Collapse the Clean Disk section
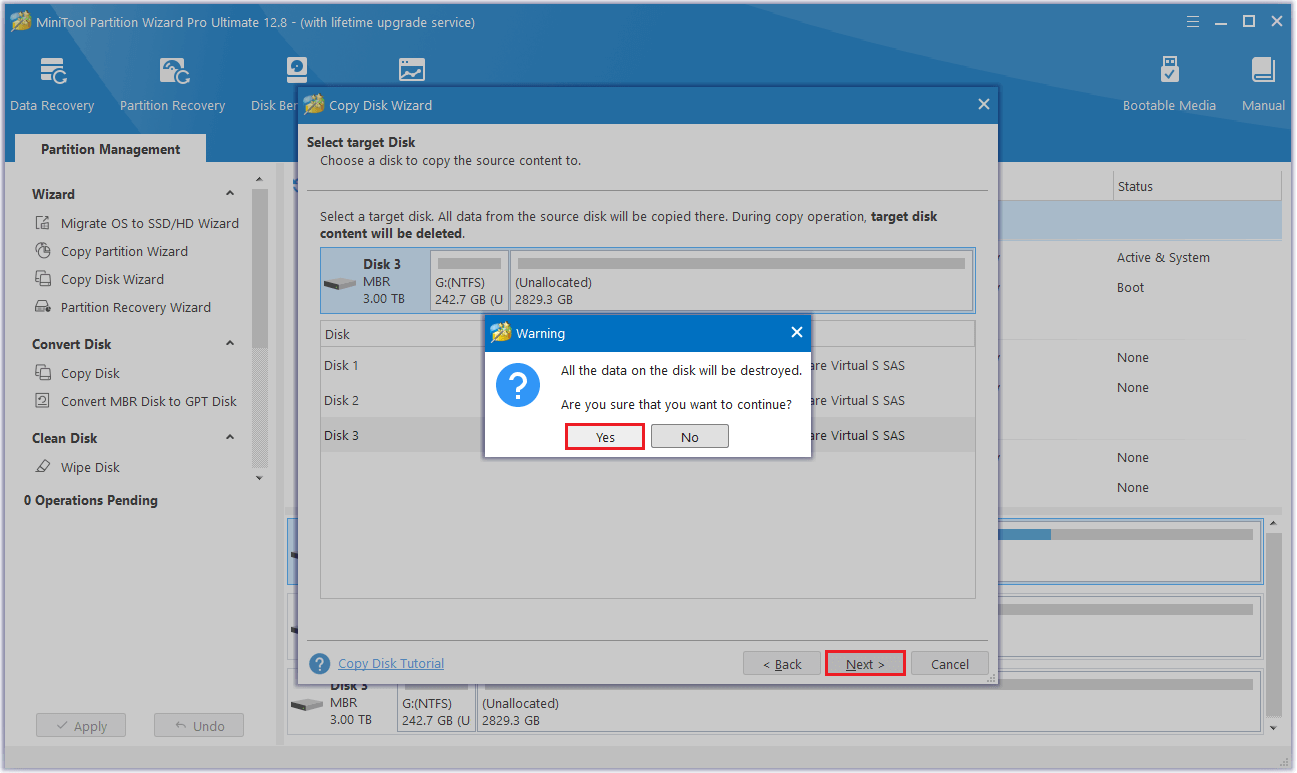The height and width of the screenshot is (773, 1297). click(230, 438)
